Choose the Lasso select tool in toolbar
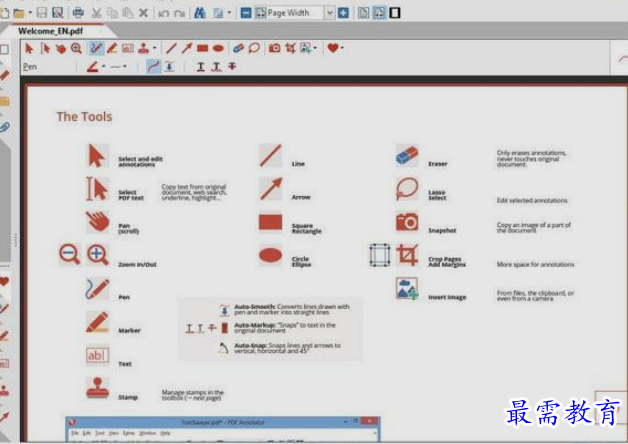 254,48
